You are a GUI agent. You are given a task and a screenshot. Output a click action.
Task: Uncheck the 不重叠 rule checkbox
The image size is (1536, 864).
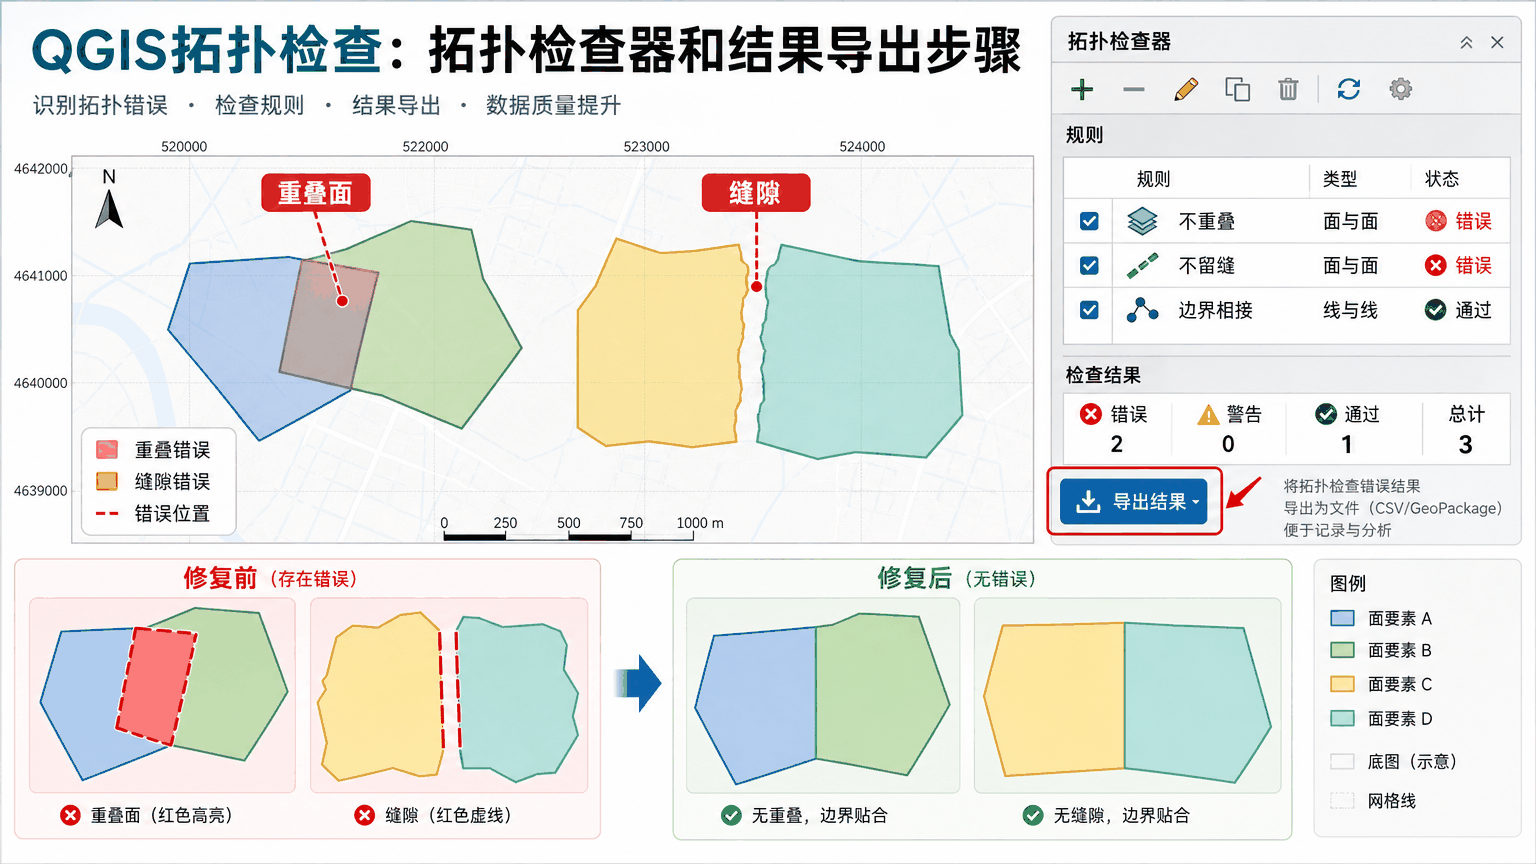click(x=1089, y=221)
